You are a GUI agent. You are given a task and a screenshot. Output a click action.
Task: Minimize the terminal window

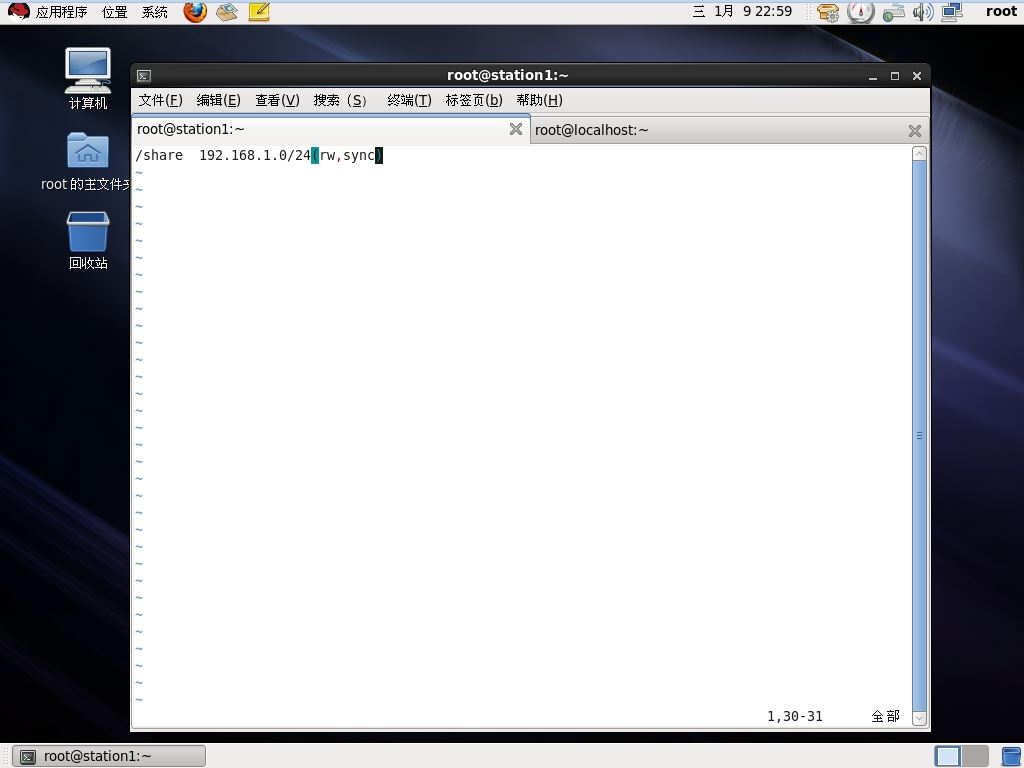873,76
